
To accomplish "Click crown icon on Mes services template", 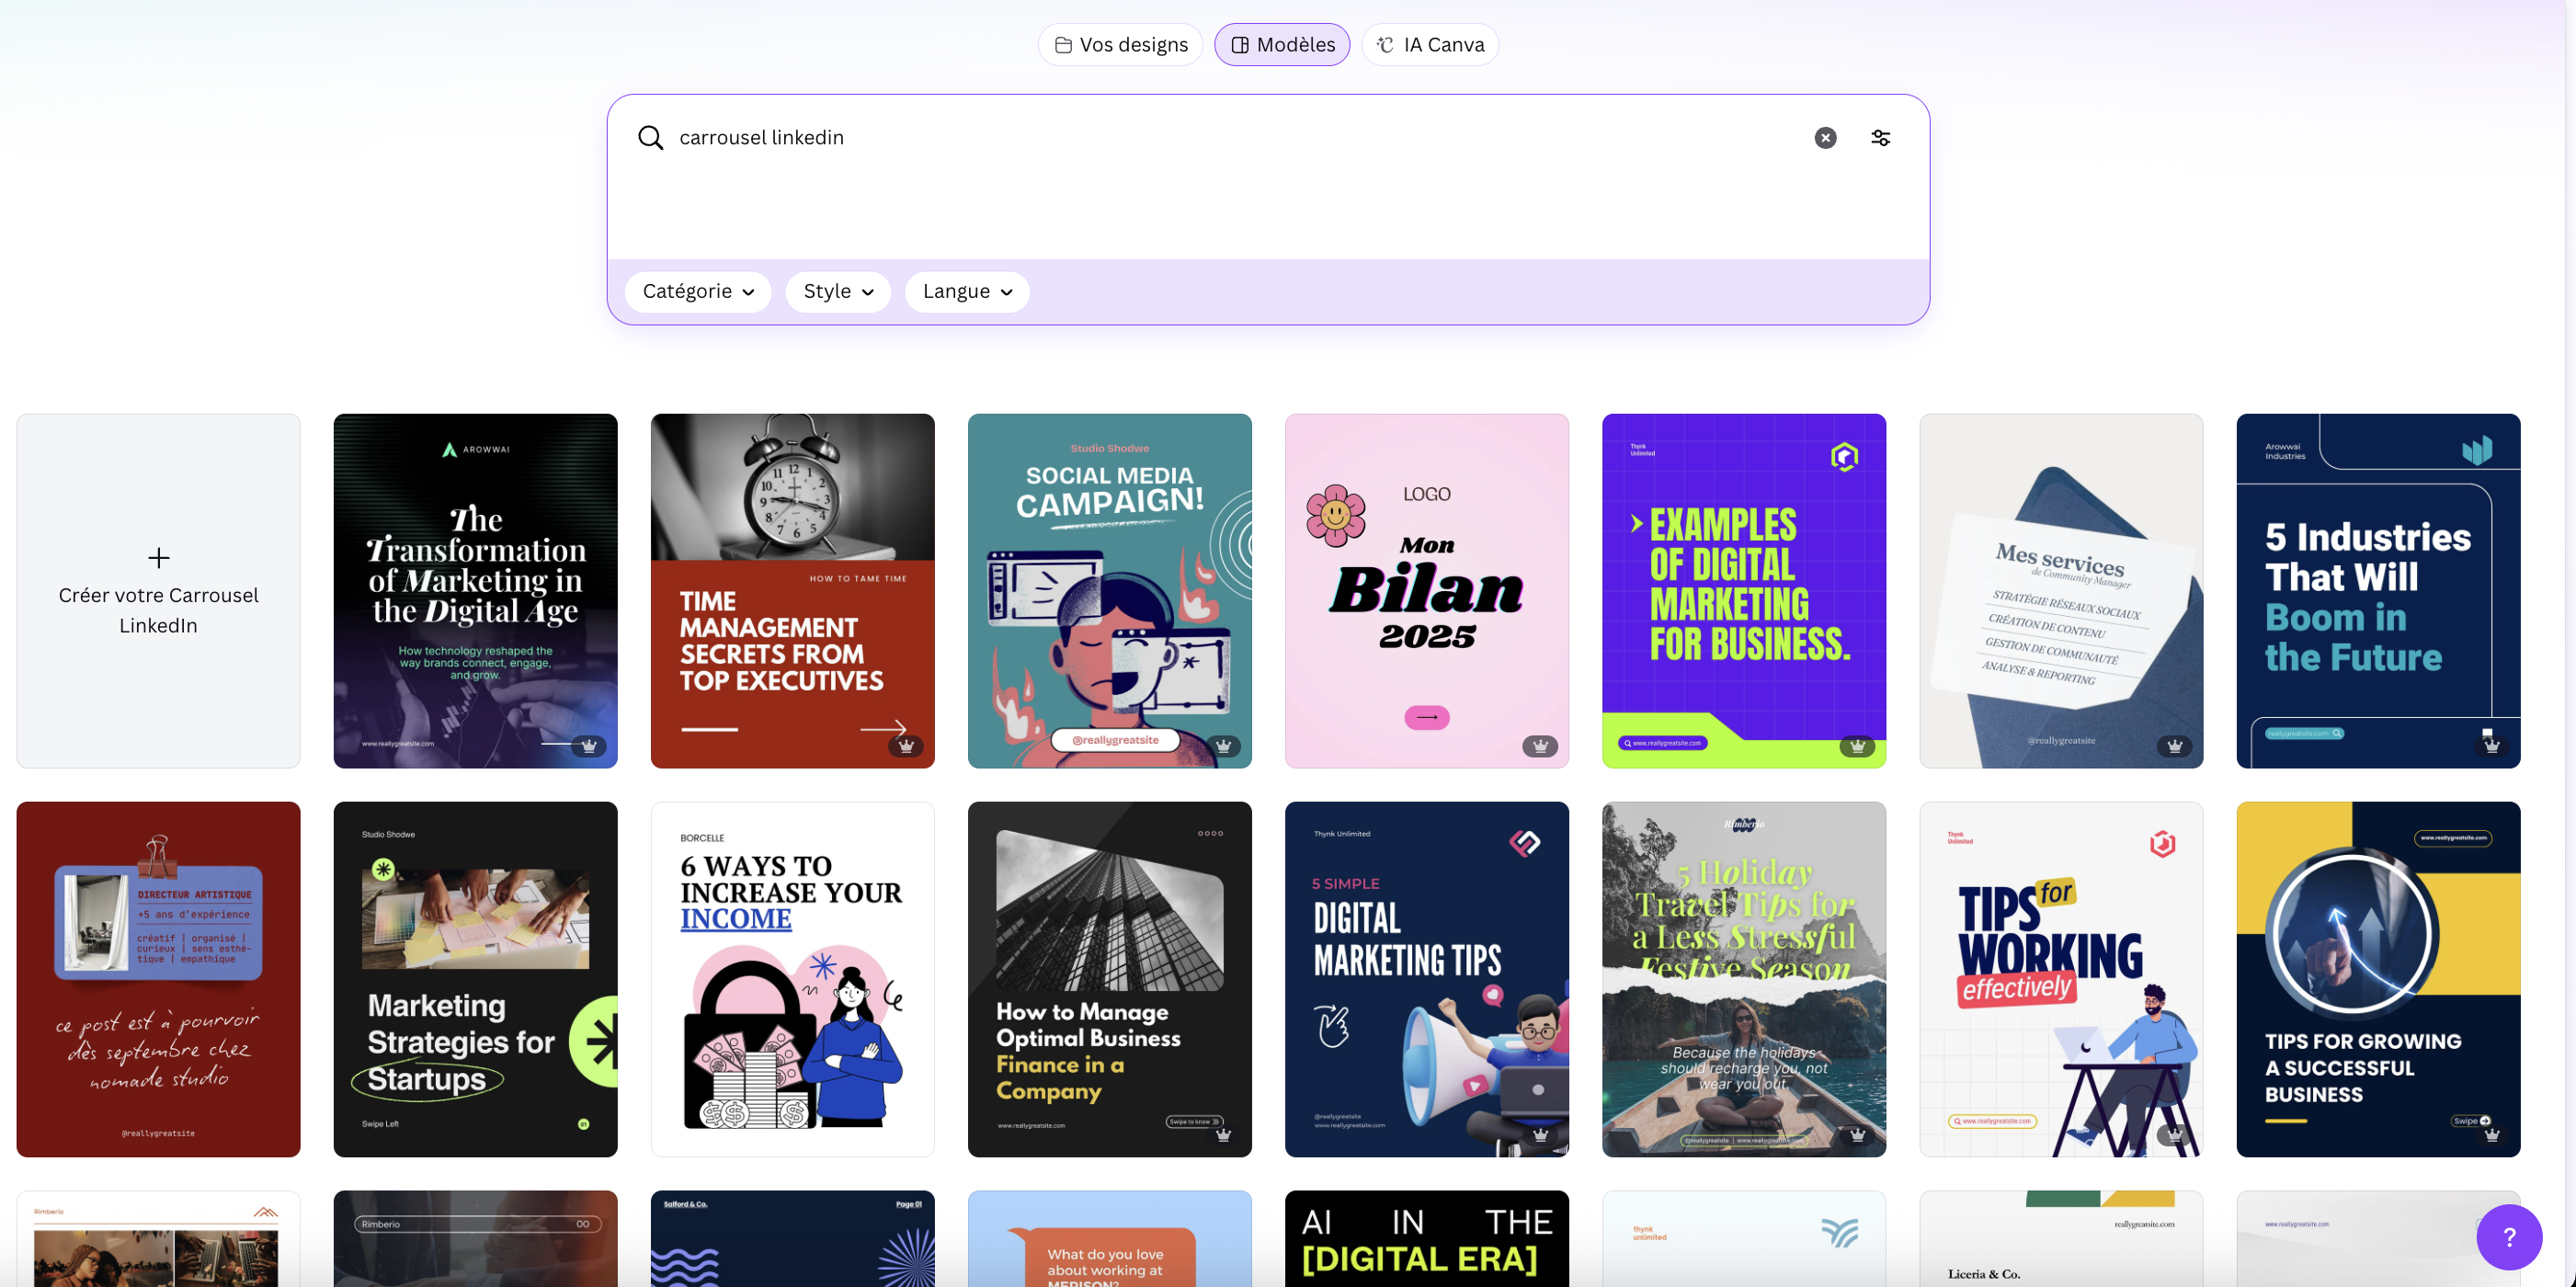I will coord(2174,746).
